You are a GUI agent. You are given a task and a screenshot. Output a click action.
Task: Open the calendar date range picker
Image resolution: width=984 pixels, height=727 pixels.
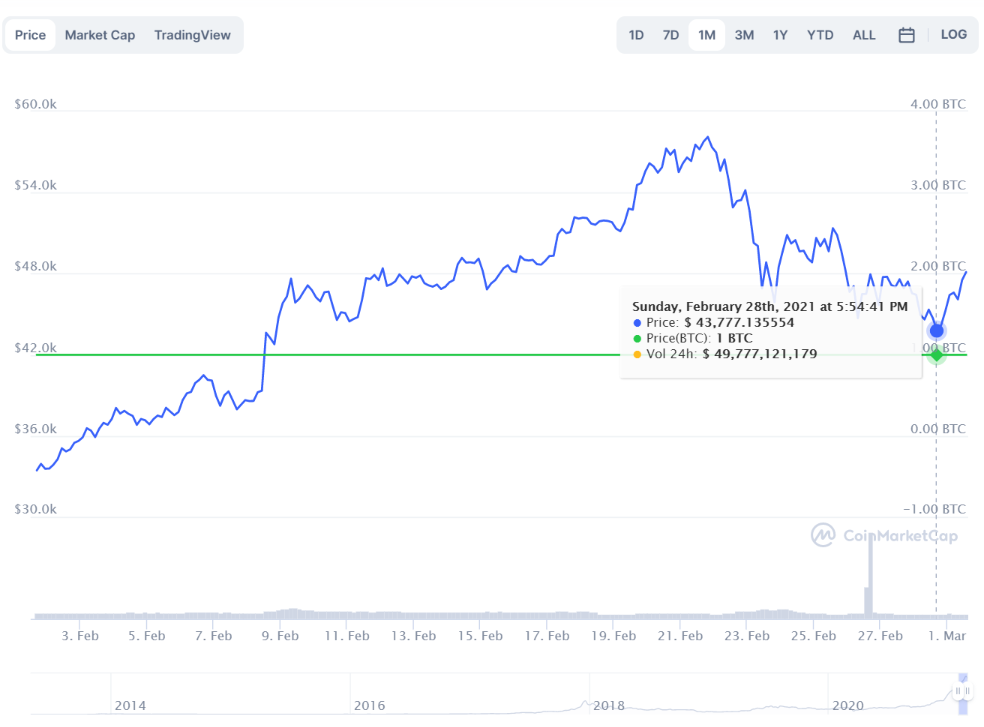click(x=906, y=35)
